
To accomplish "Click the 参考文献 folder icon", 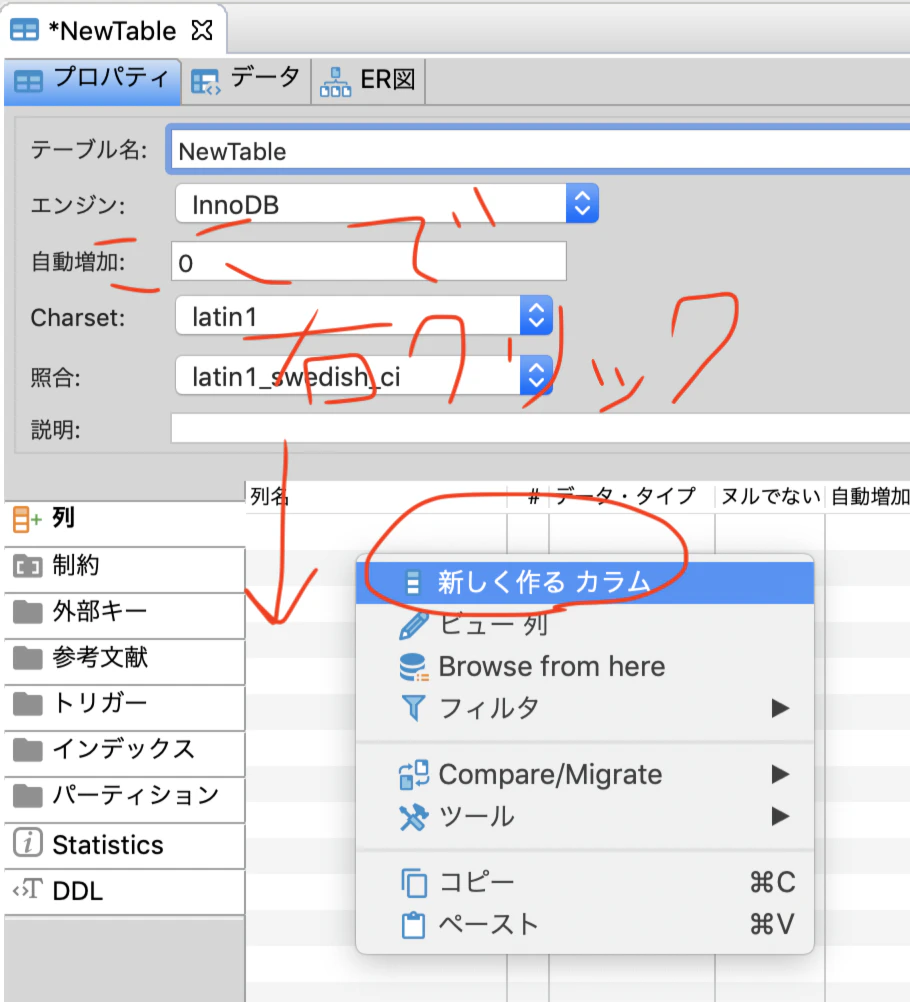I will (27, 658).
